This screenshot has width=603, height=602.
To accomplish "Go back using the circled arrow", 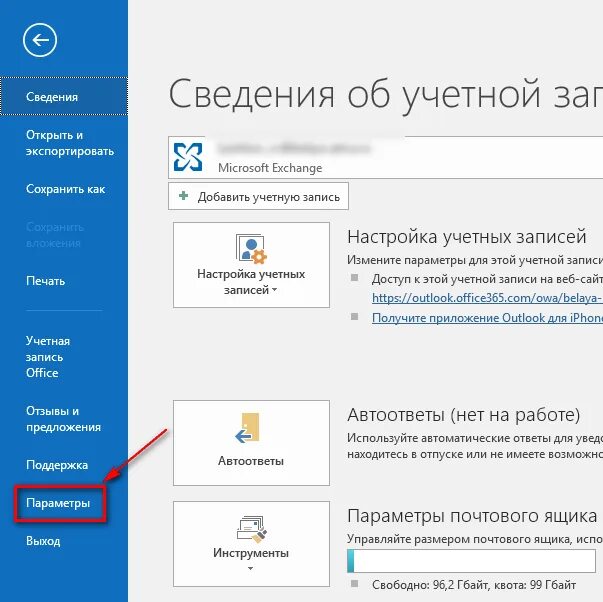I will pos(40,40).
